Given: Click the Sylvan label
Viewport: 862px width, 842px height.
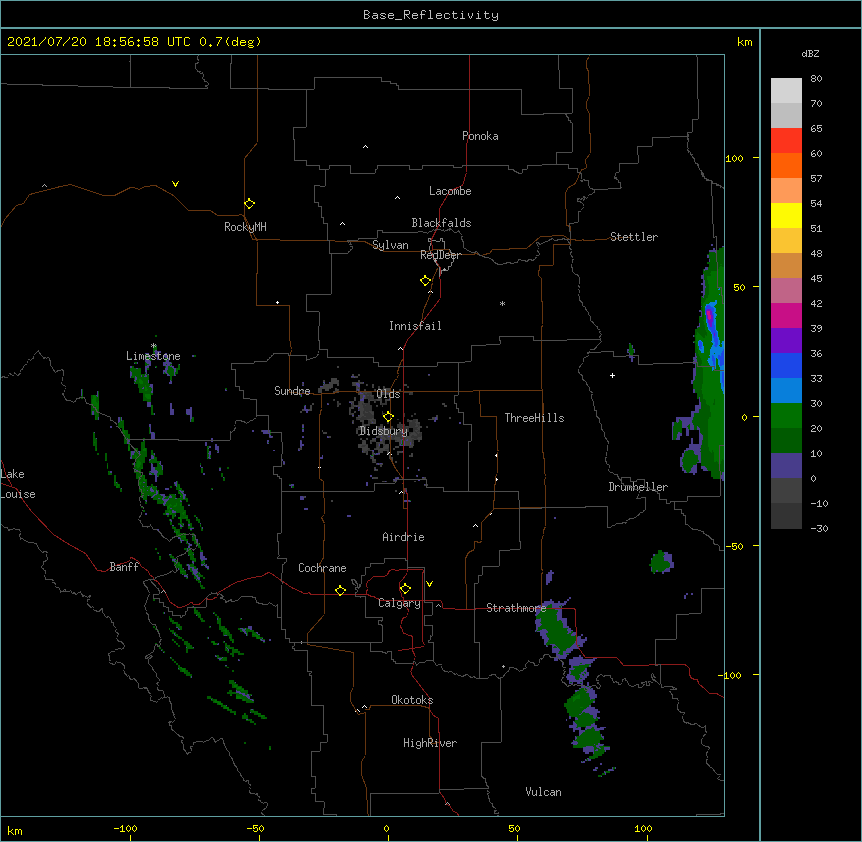Looking at the screenshot, I should (390, 245).
